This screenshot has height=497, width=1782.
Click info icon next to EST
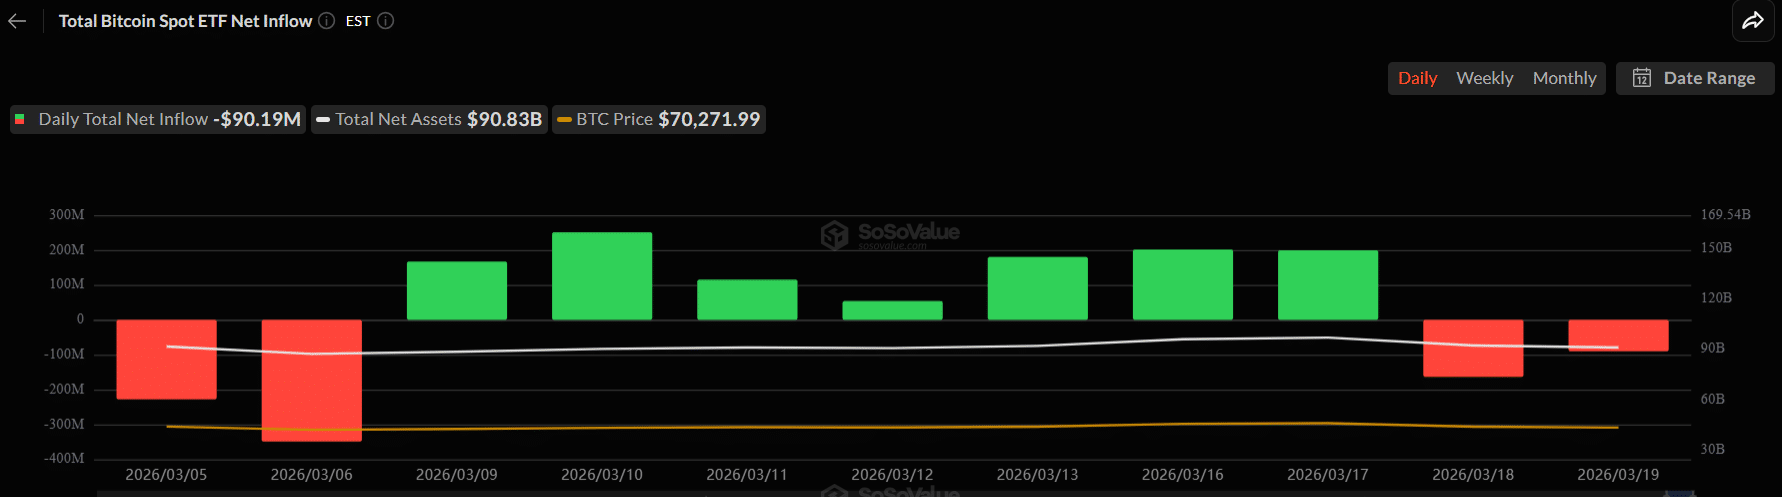tap(386, 21)
